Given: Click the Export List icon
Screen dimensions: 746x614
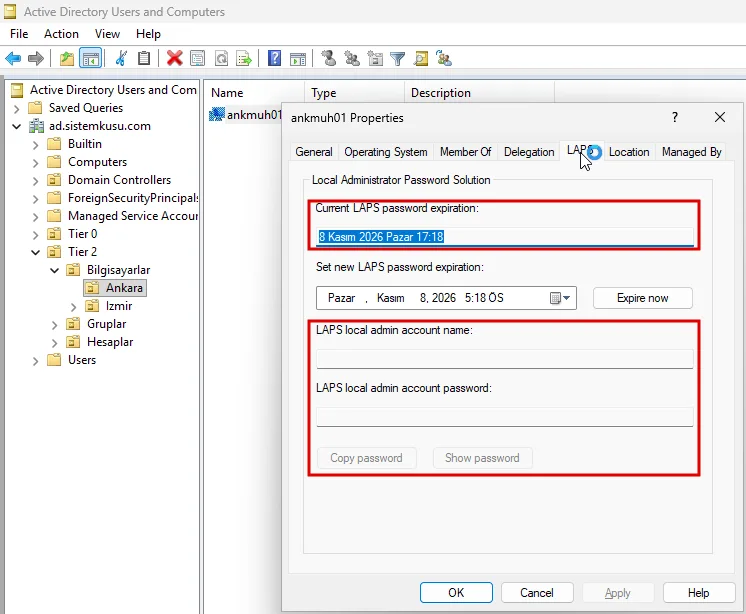Looking at the screenshot, I should [x=244, y=58].
